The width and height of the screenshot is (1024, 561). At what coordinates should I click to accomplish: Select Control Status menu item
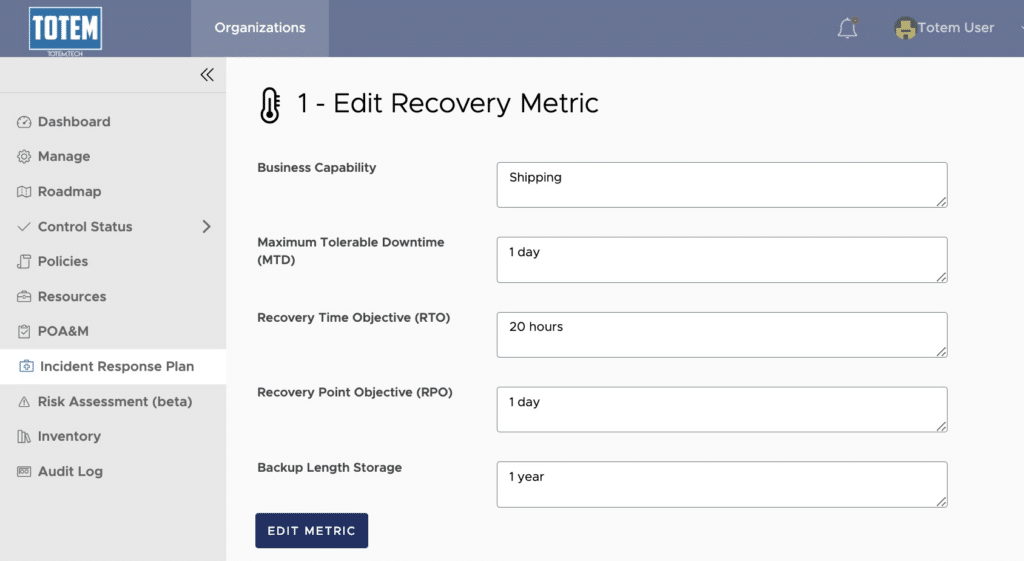coord(85,227)
